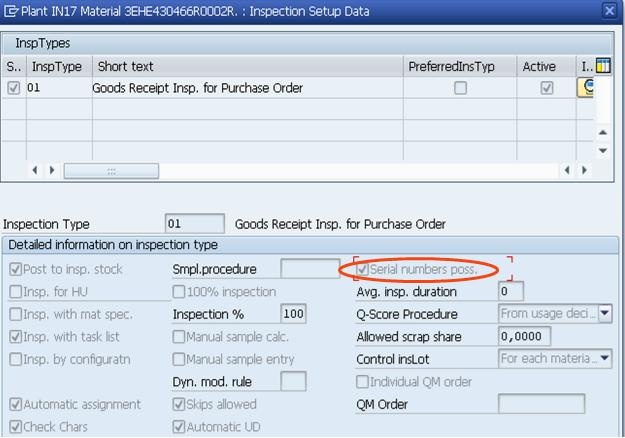Open inspection details icon in row 01
The image size is (625, 438).
(x=586, y=88)
